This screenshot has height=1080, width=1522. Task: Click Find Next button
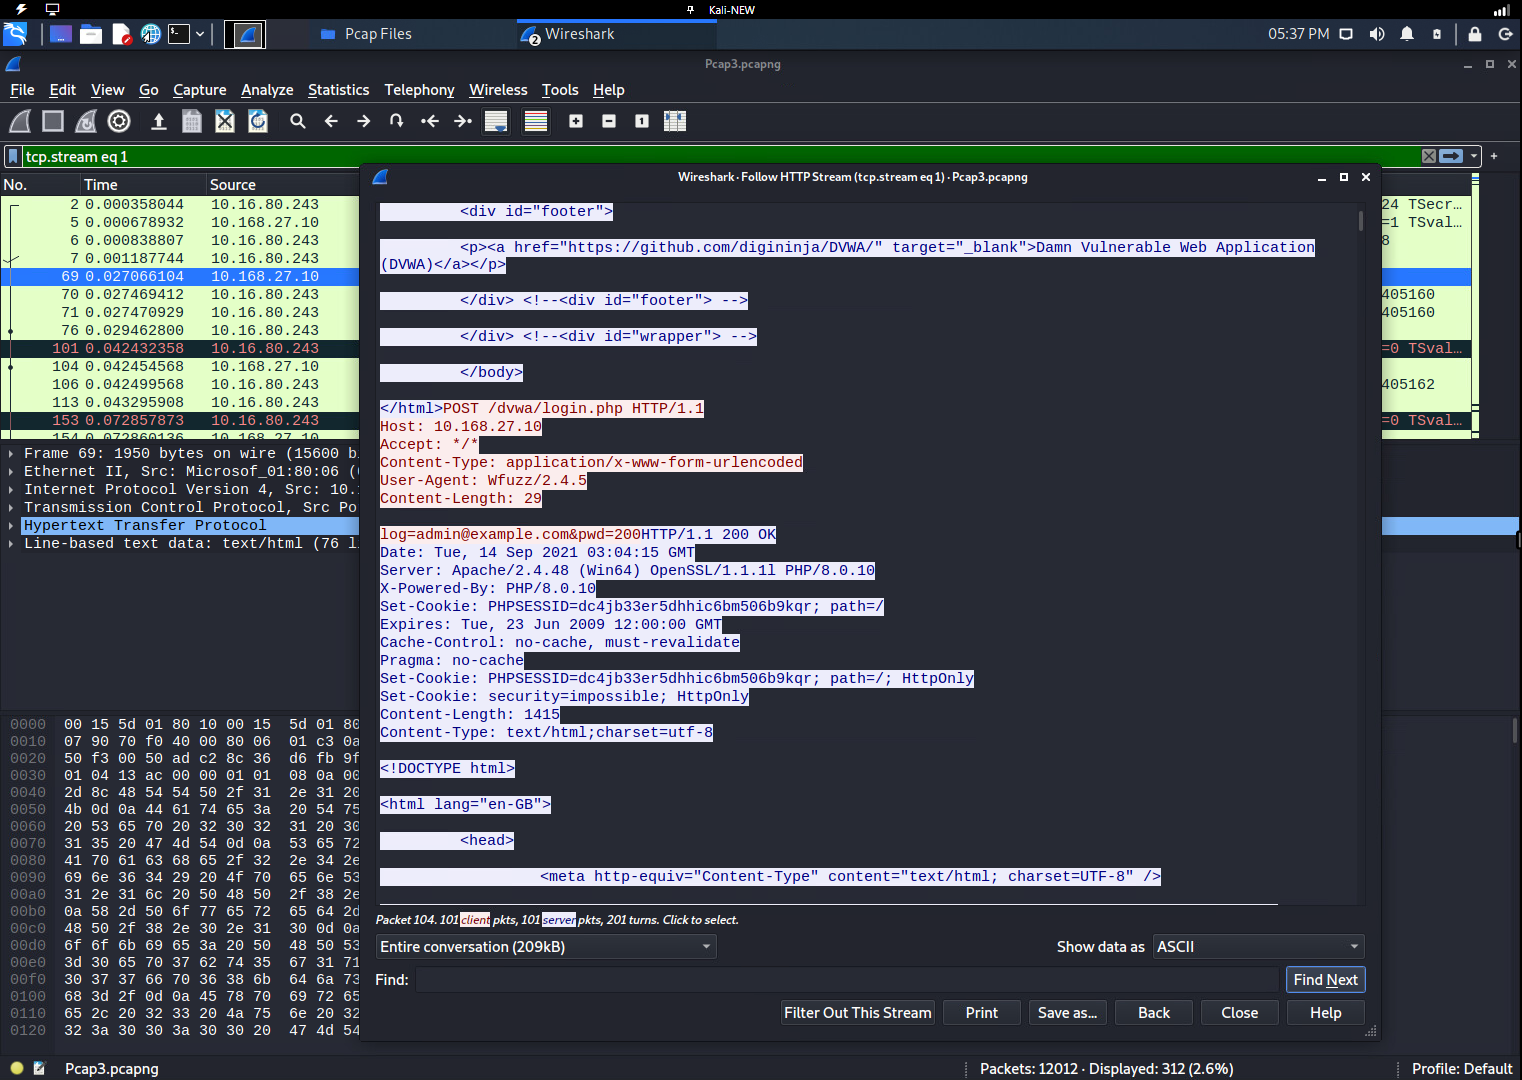tap(1325, 980)
